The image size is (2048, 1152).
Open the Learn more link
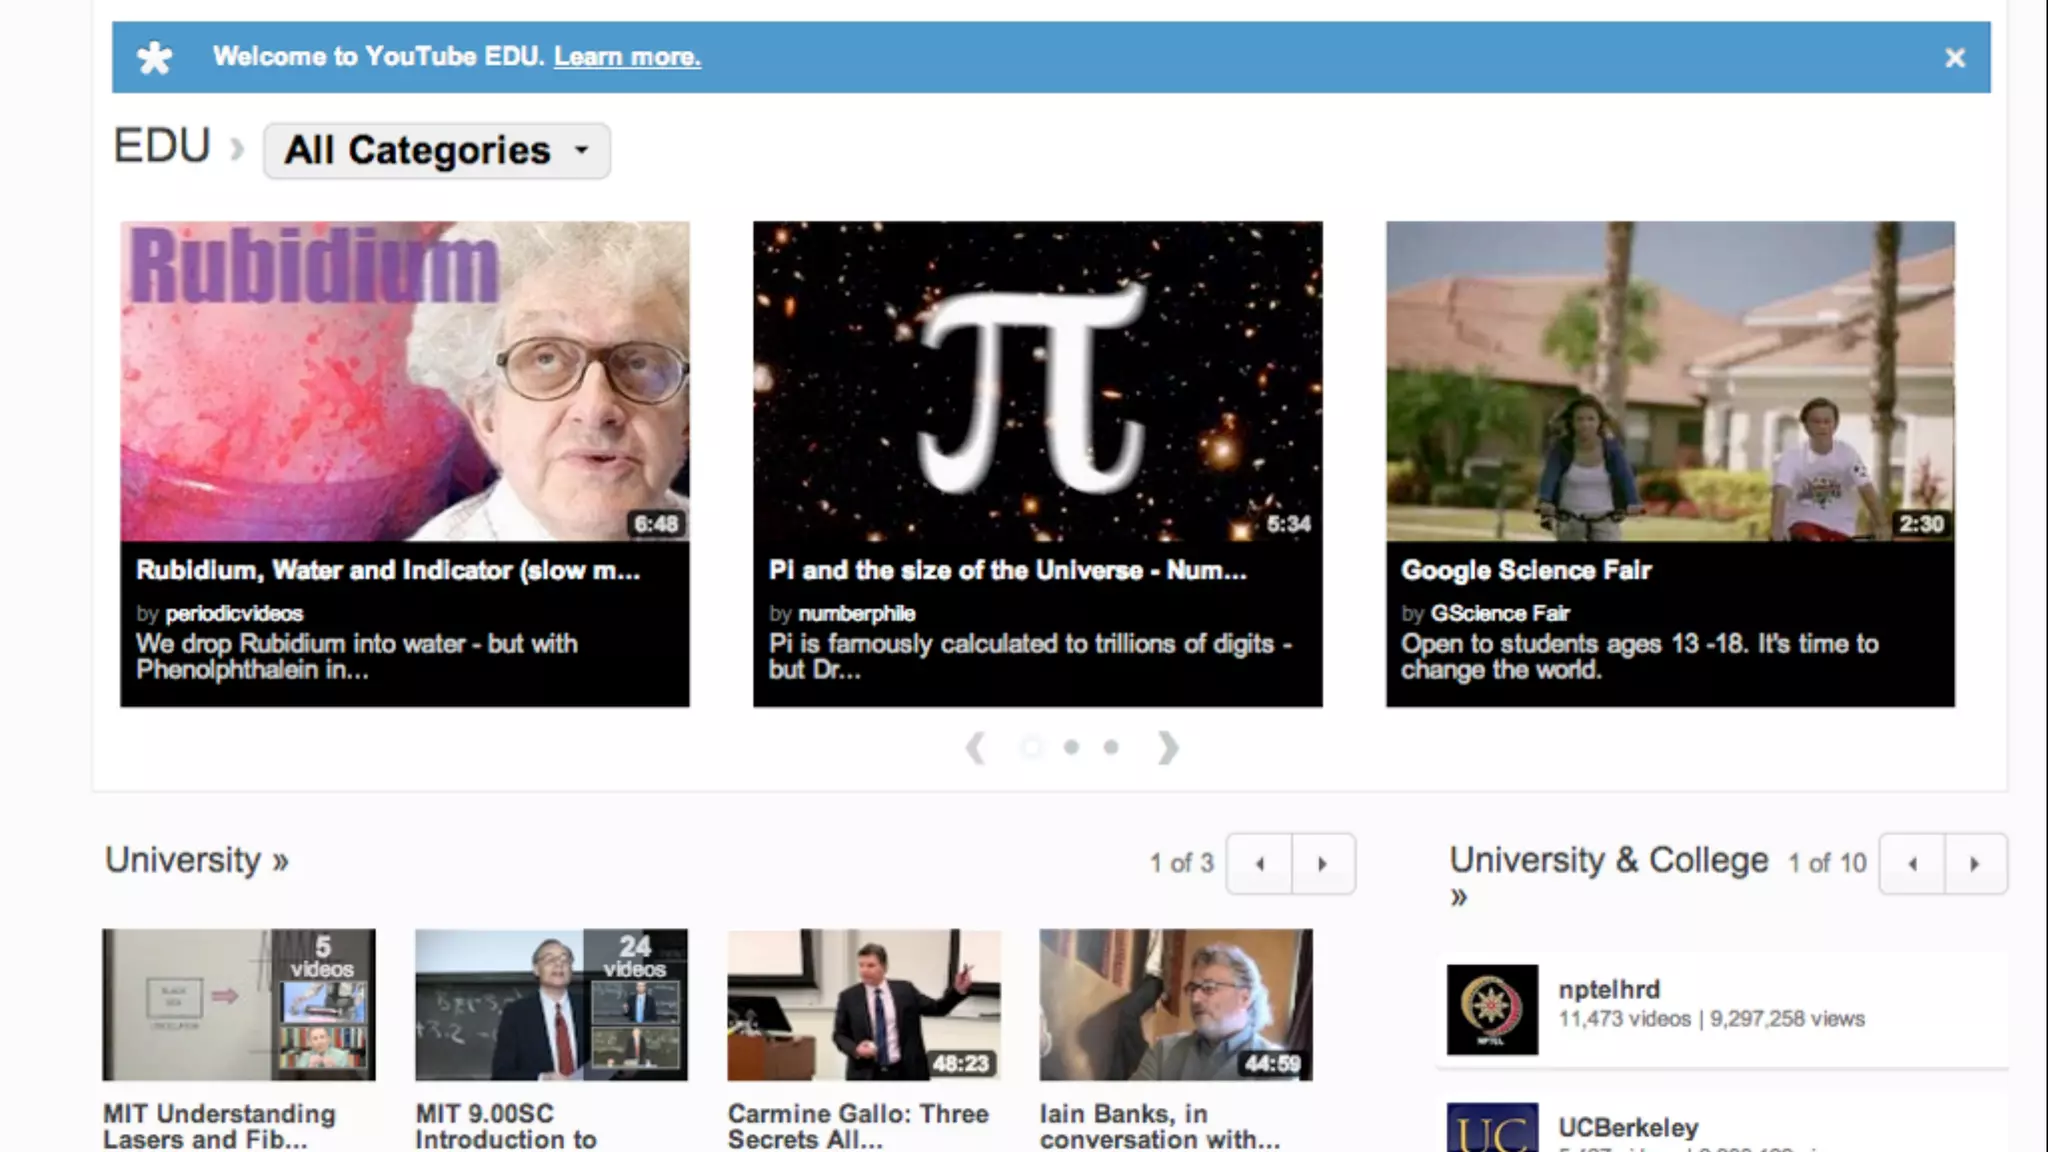(627, 57)
